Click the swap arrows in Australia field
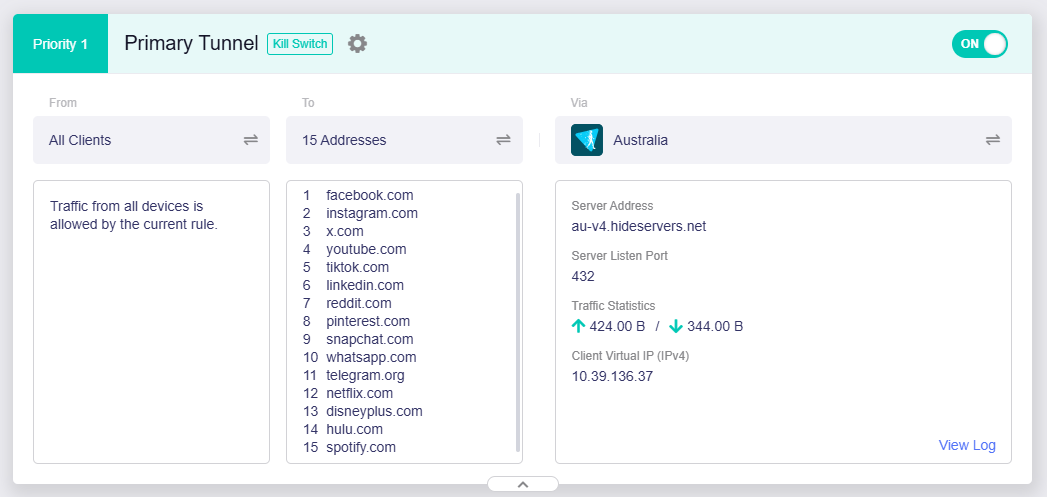This screenshot has height=497, width=1047. point(993,140)
